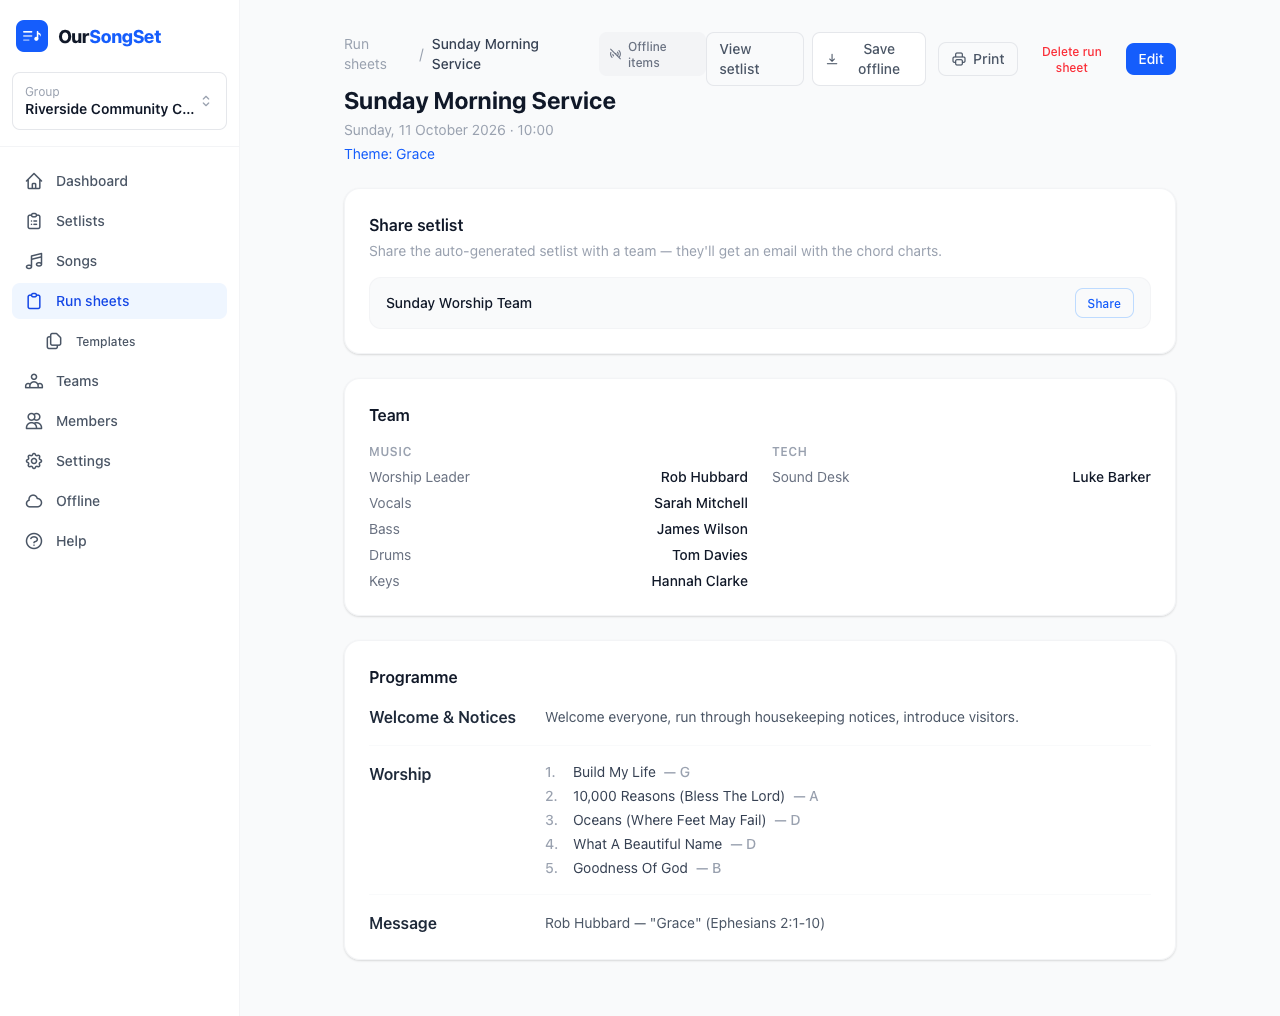Click the Run sheets breadcrumb link
The height and width of the screenshot is (1016, 1280).
(x=365, y=54)
